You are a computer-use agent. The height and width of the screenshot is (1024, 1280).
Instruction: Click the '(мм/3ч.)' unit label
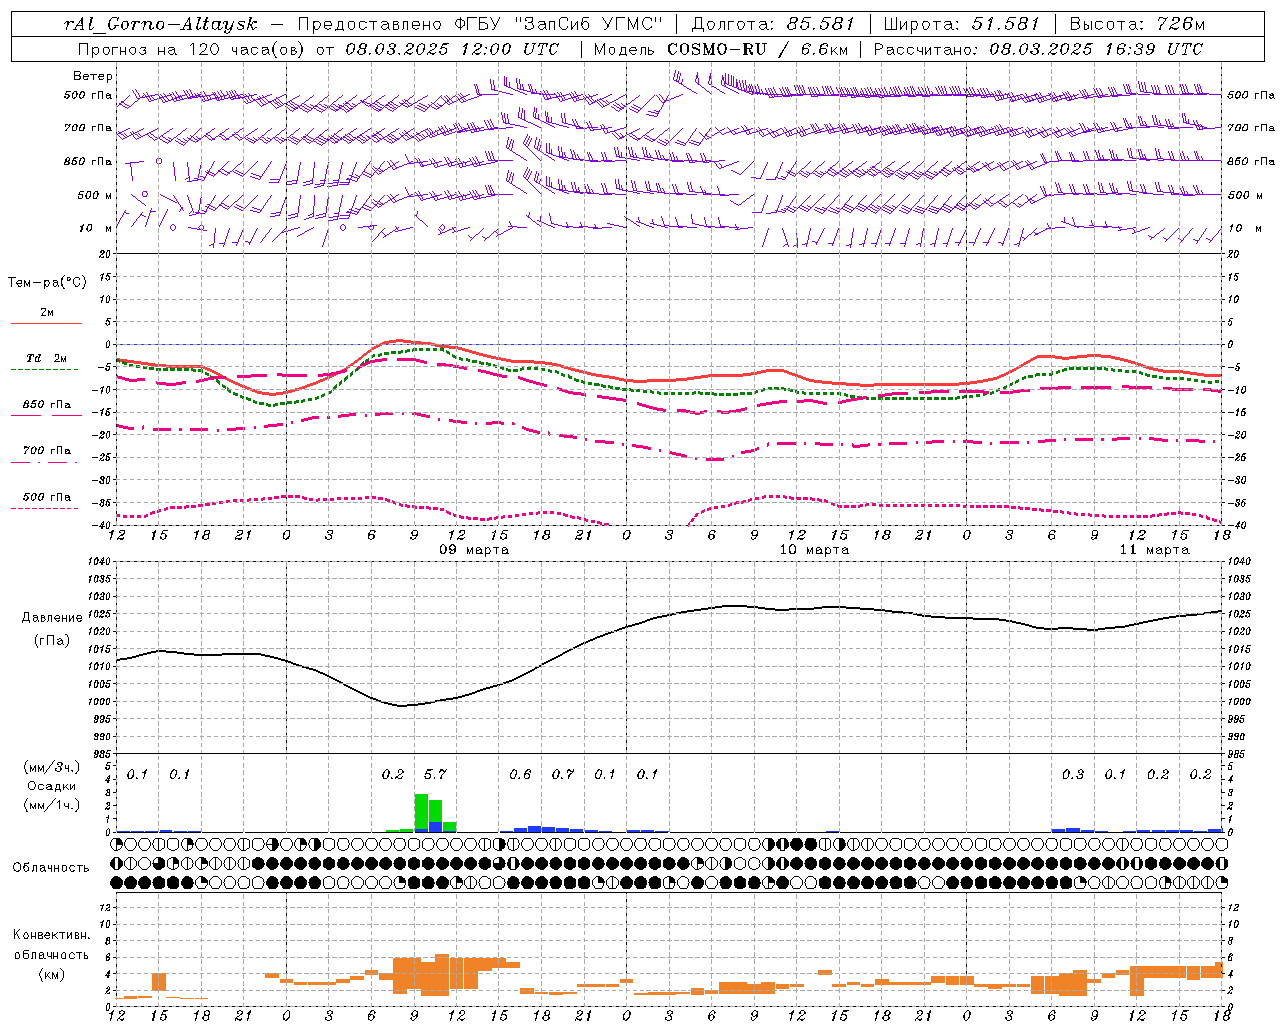click(x=50, y=767)
